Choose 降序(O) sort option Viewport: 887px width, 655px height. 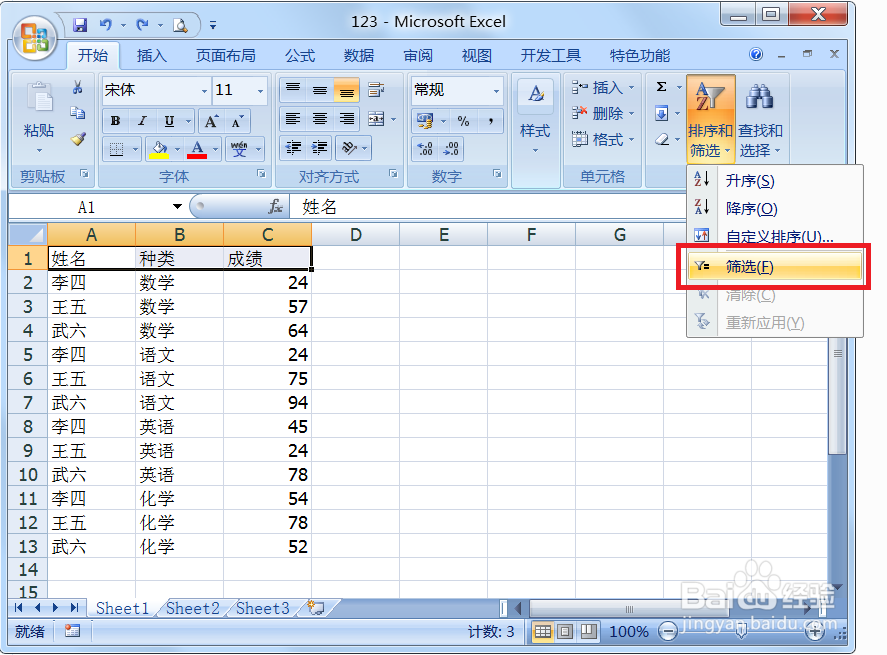pyautogui.click(x=774, y=209)
